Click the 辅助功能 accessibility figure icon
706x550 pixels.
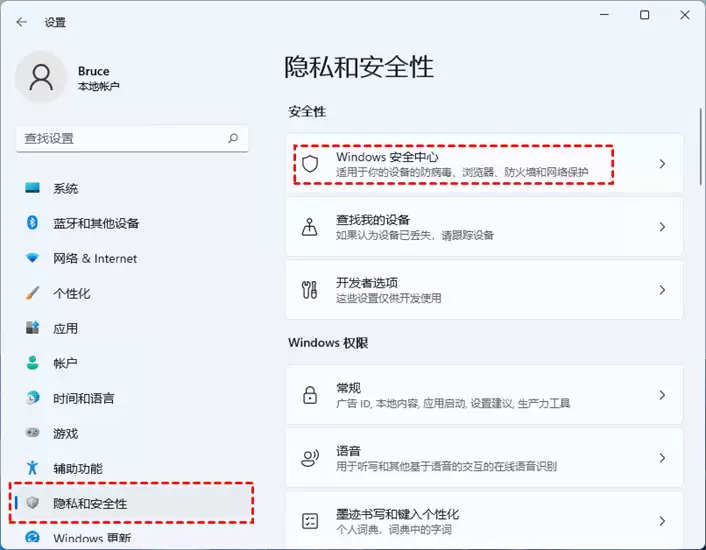(32, 468)
